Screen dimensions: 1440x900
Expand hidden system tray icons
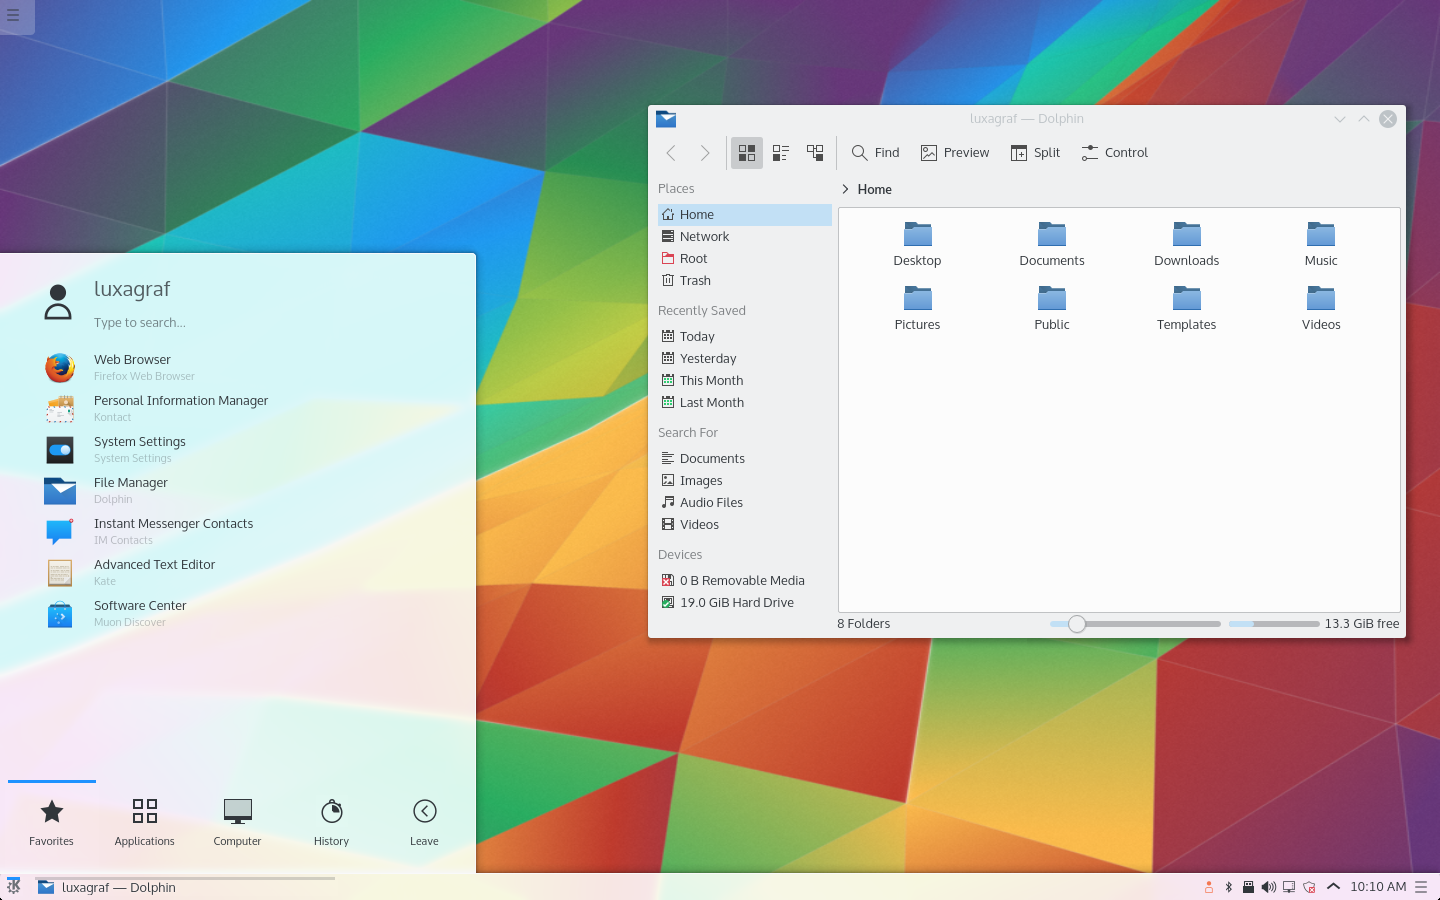tap(1333, 887)
